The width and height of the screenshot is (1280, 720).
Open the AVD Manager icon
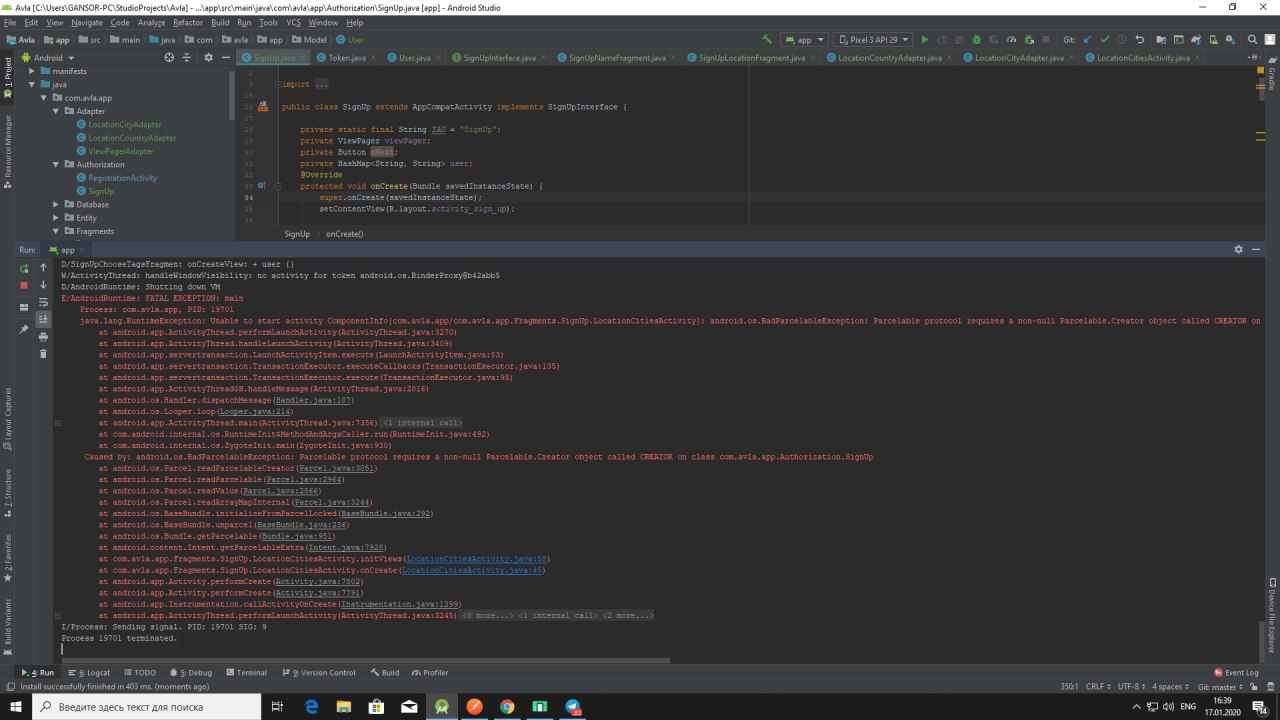(1212, 40)
